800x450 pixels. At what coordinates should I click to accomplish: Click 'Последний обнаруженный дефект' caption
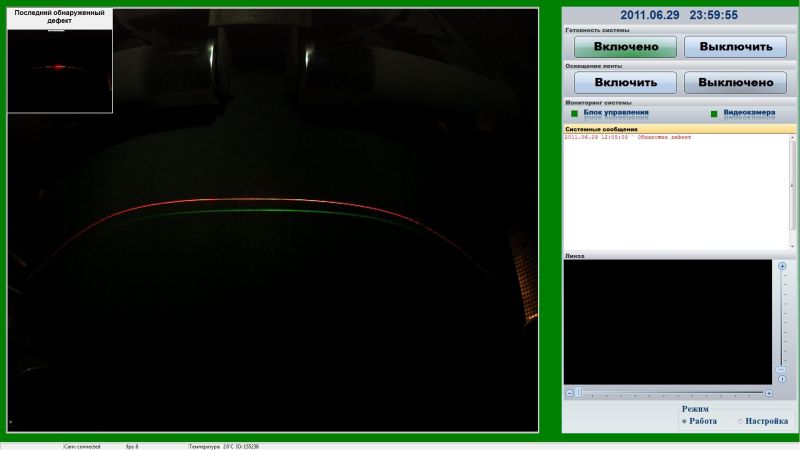coord(60,16)
